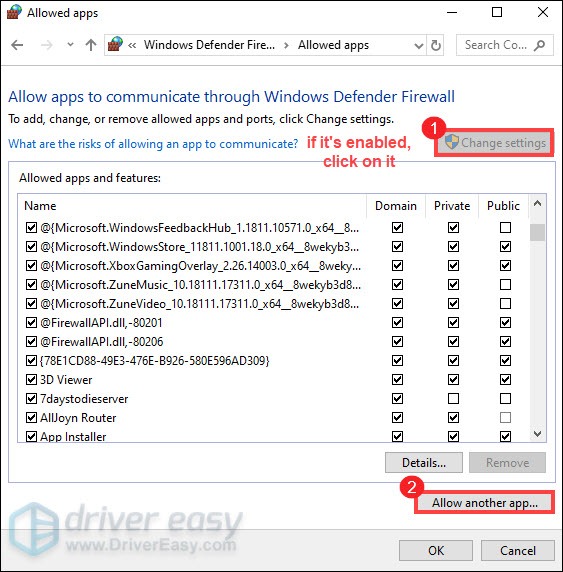Click the Cancel button

pyautogui.click(x=518, y=550)
